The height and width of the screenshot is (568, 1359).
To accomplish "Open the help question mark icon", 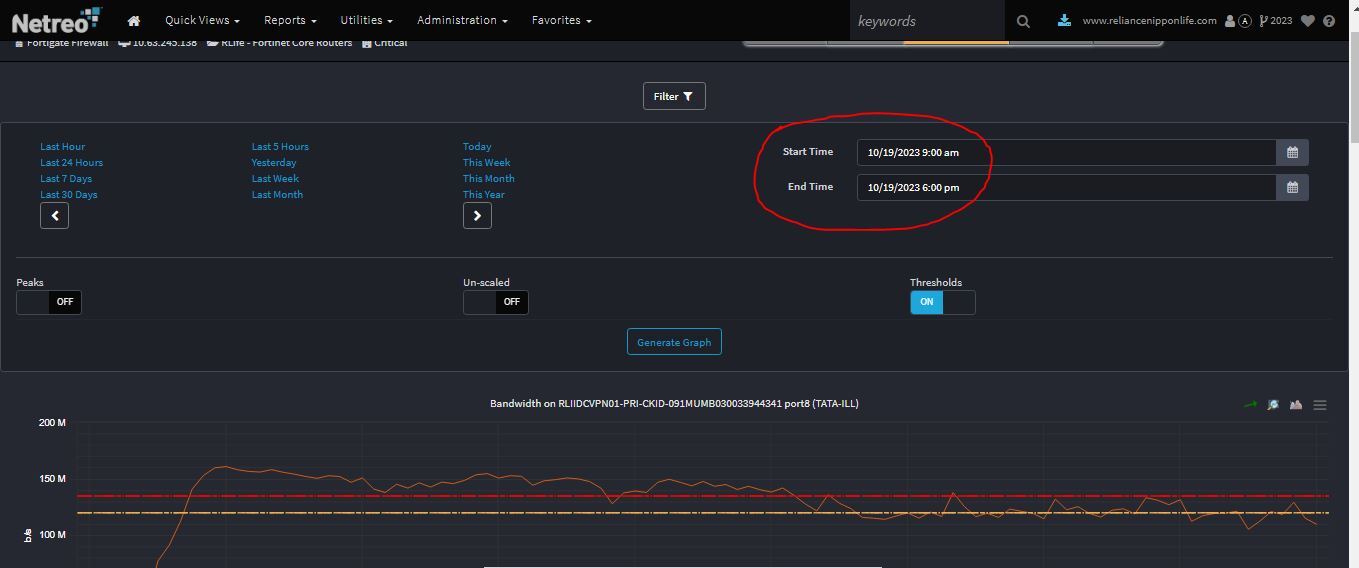I will (x=1329, y=21).
